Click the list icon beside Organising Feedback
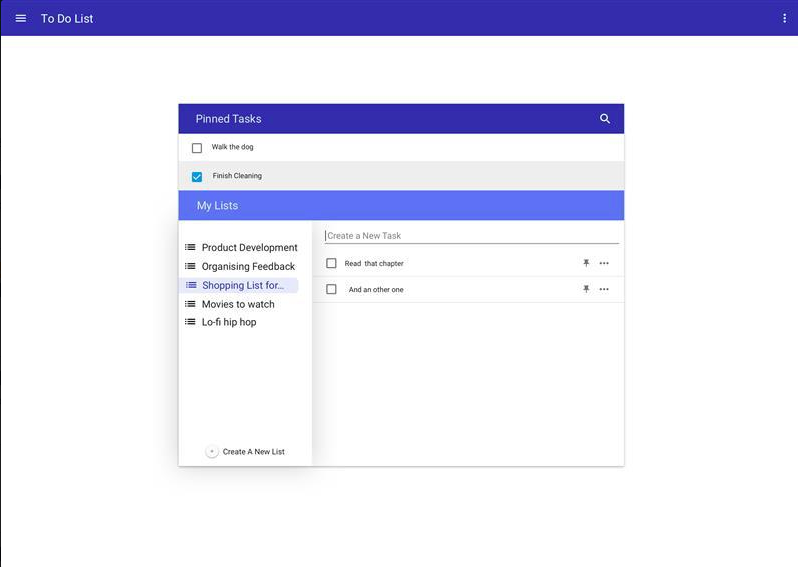Viewport: 798px width, 567px height. click(x=190, y=266)
